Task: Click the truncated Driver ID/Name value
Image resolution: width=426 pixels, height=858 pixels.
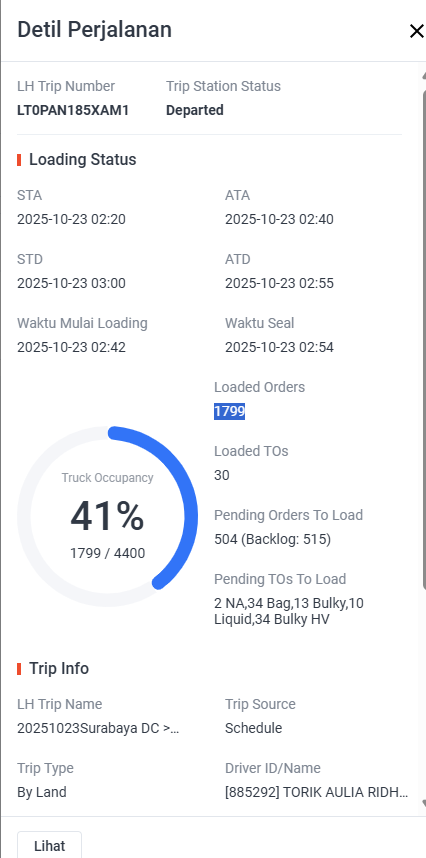Action: 317,792
